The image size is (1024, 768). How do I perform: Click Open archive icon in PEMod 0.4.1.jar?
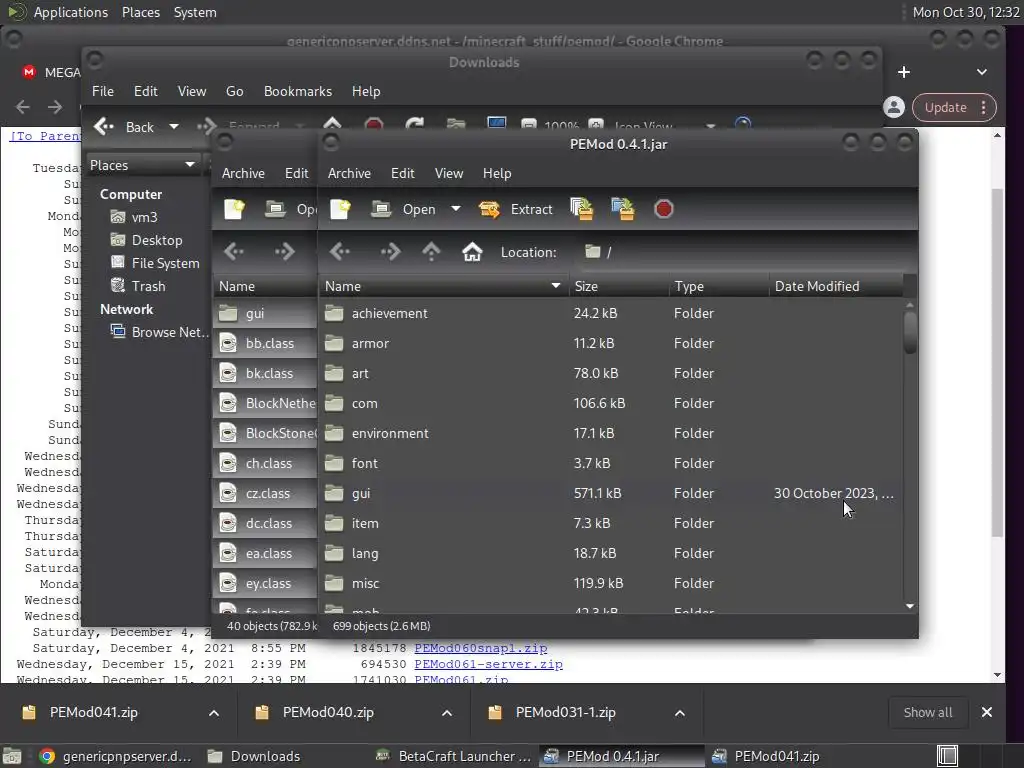coord(381,209)
